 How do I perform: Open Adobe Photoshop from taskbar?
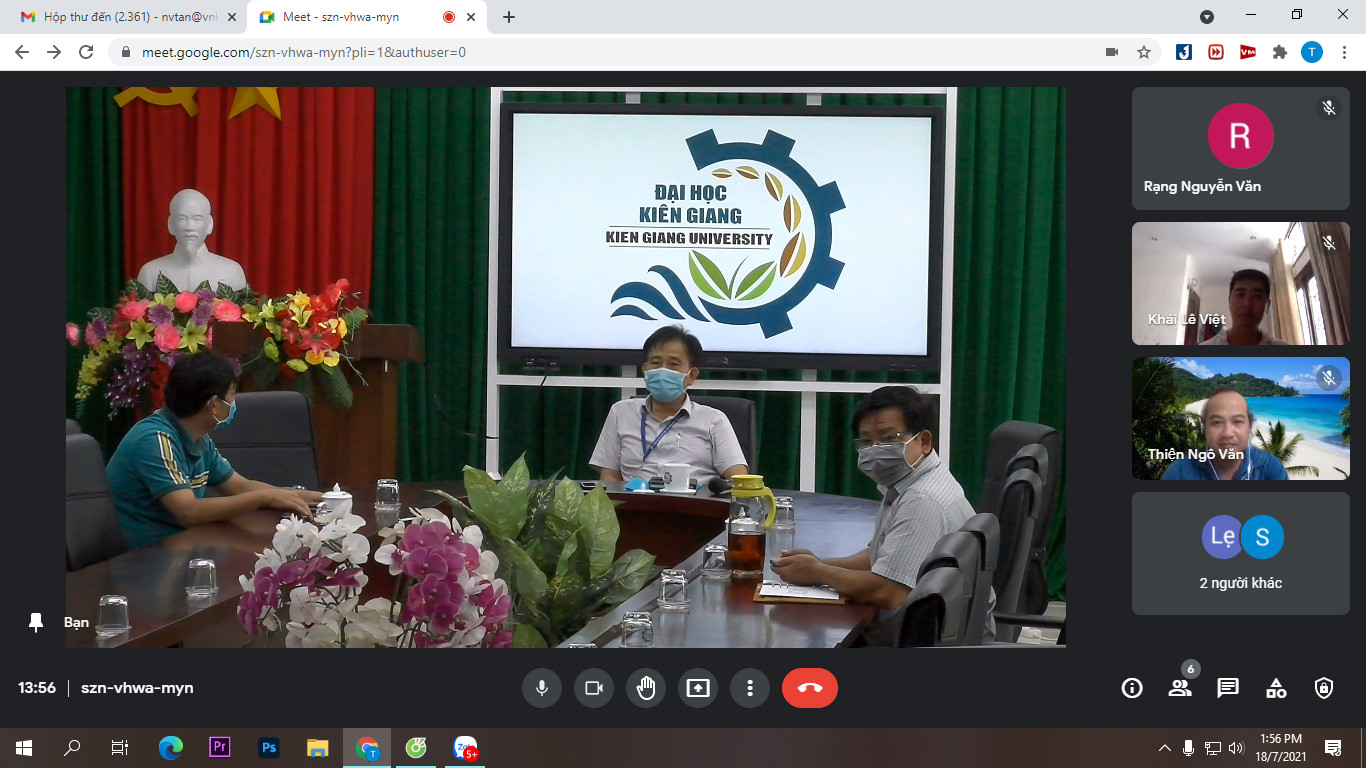pyautogui.click(x=269, y=747)
